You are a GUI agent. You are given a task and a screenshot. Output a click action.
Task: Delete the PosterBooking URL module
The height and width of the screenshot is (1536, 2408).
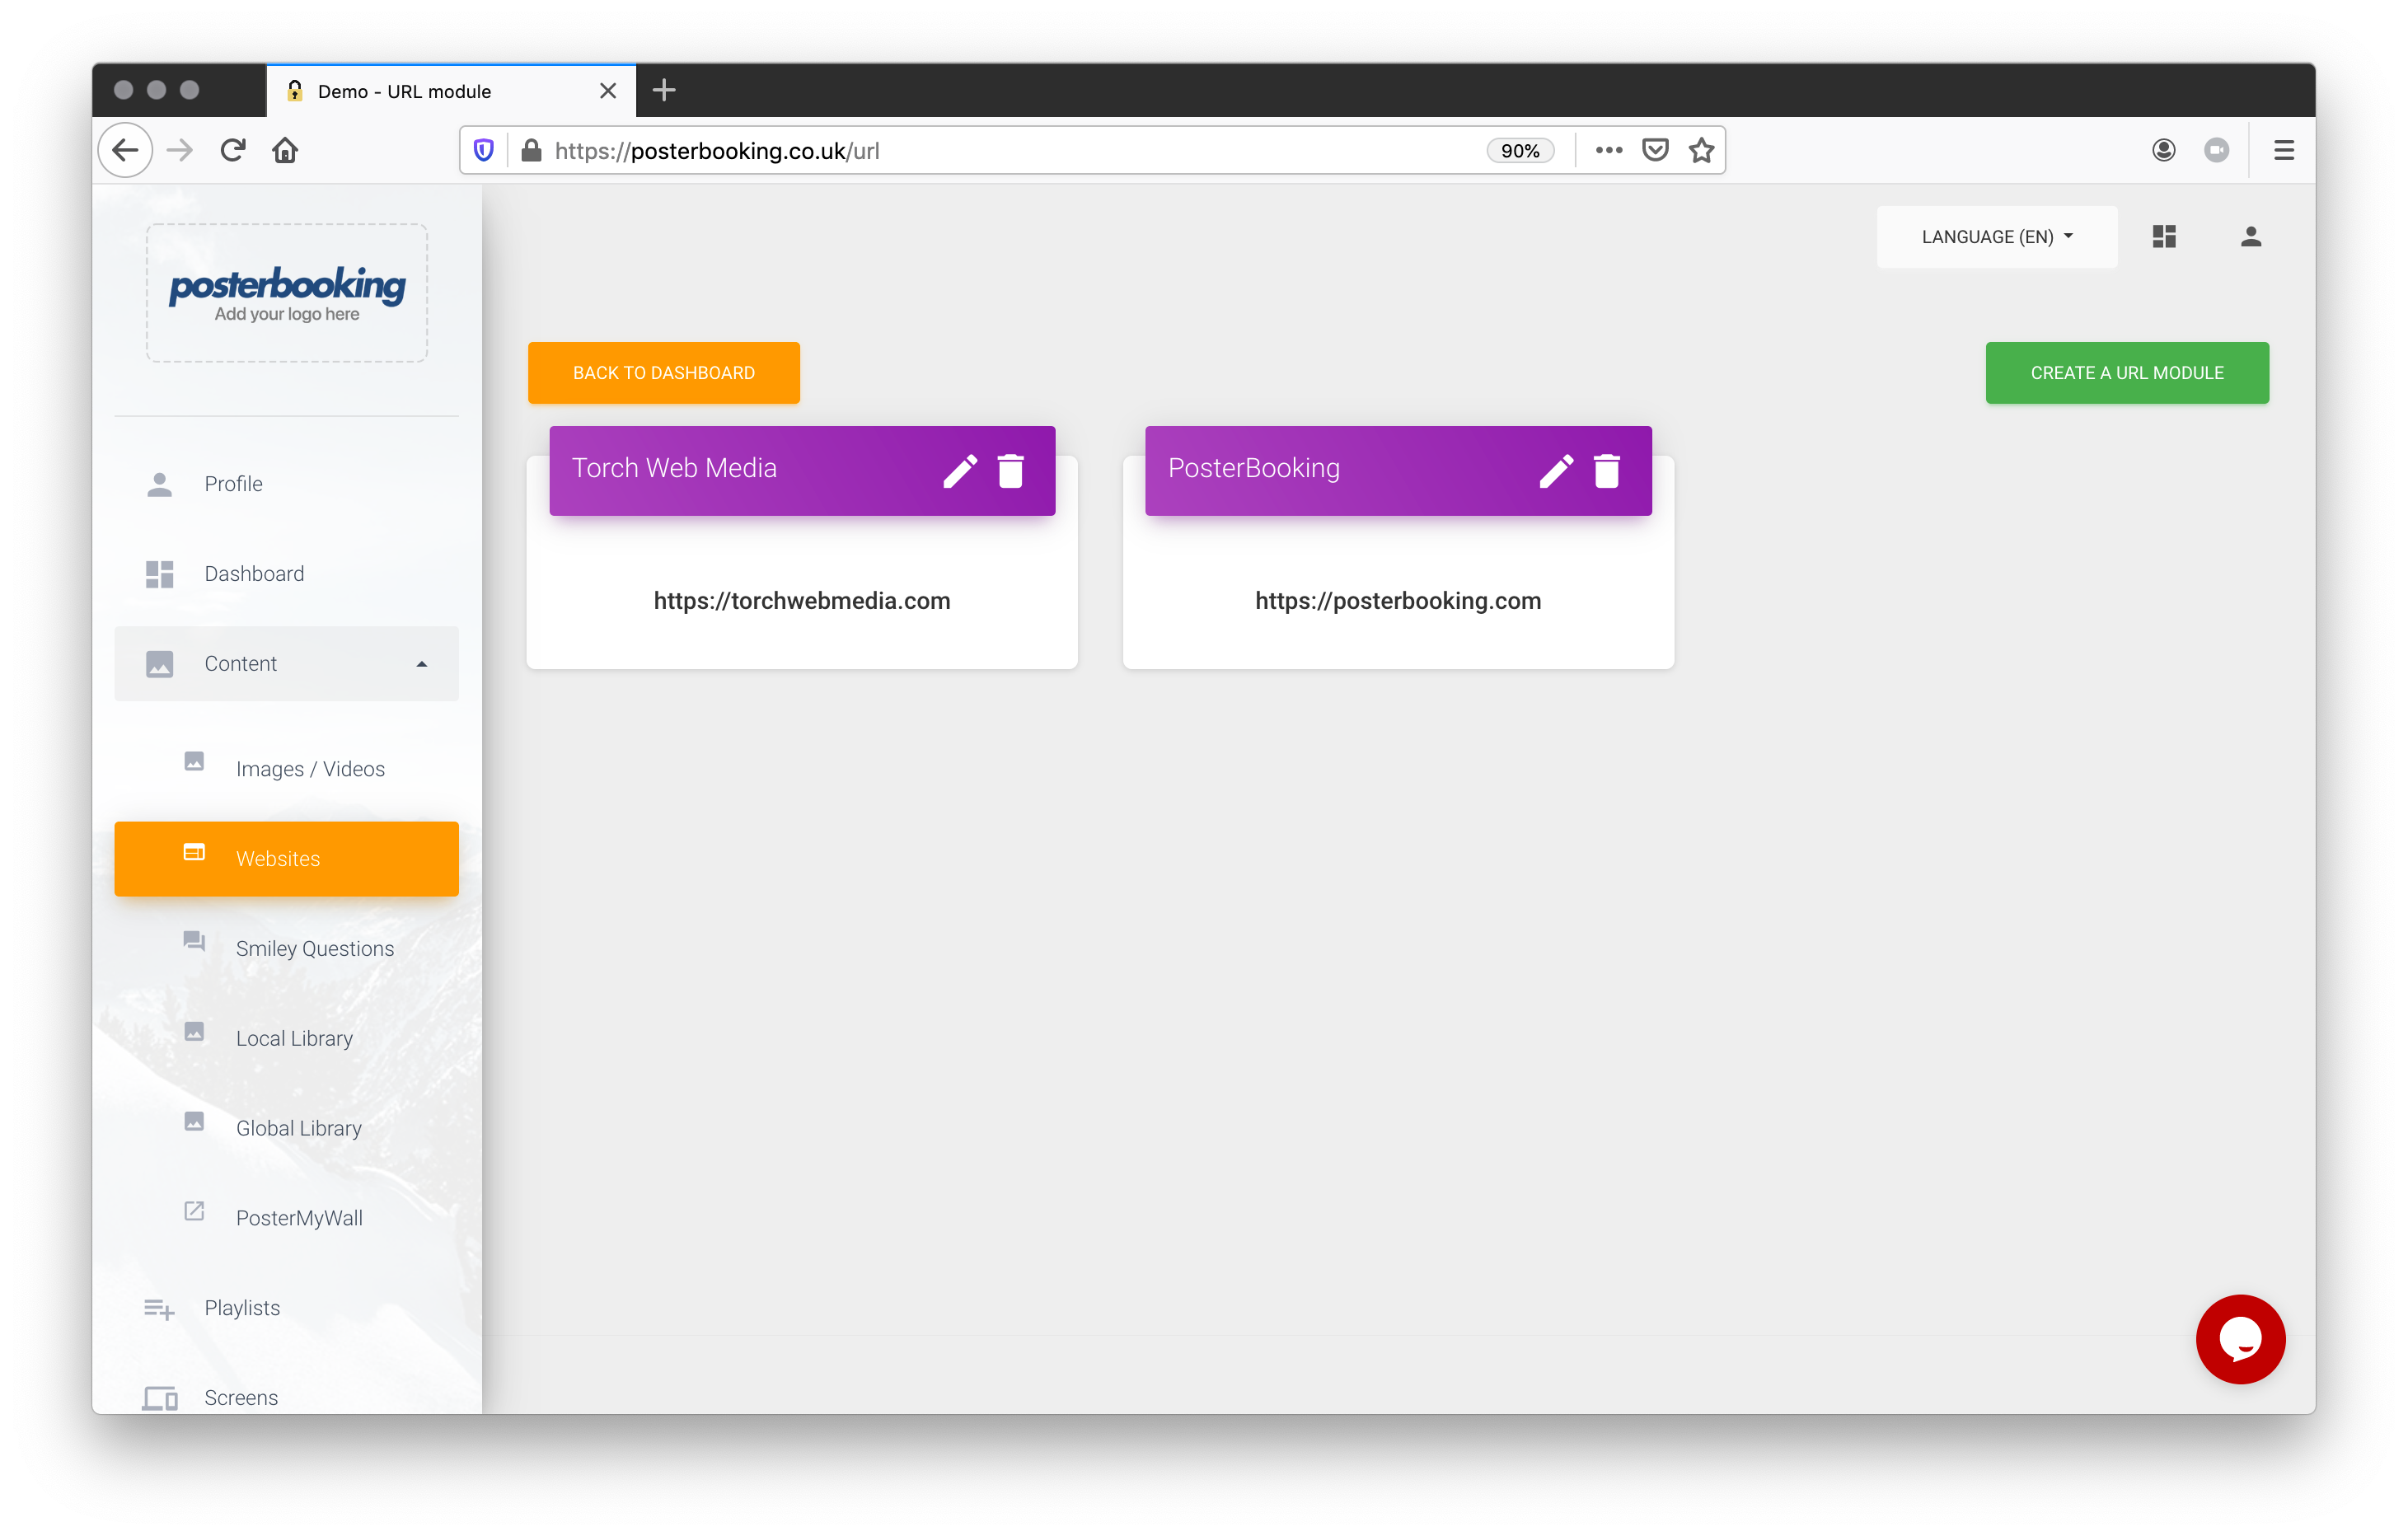point(1607,471)
